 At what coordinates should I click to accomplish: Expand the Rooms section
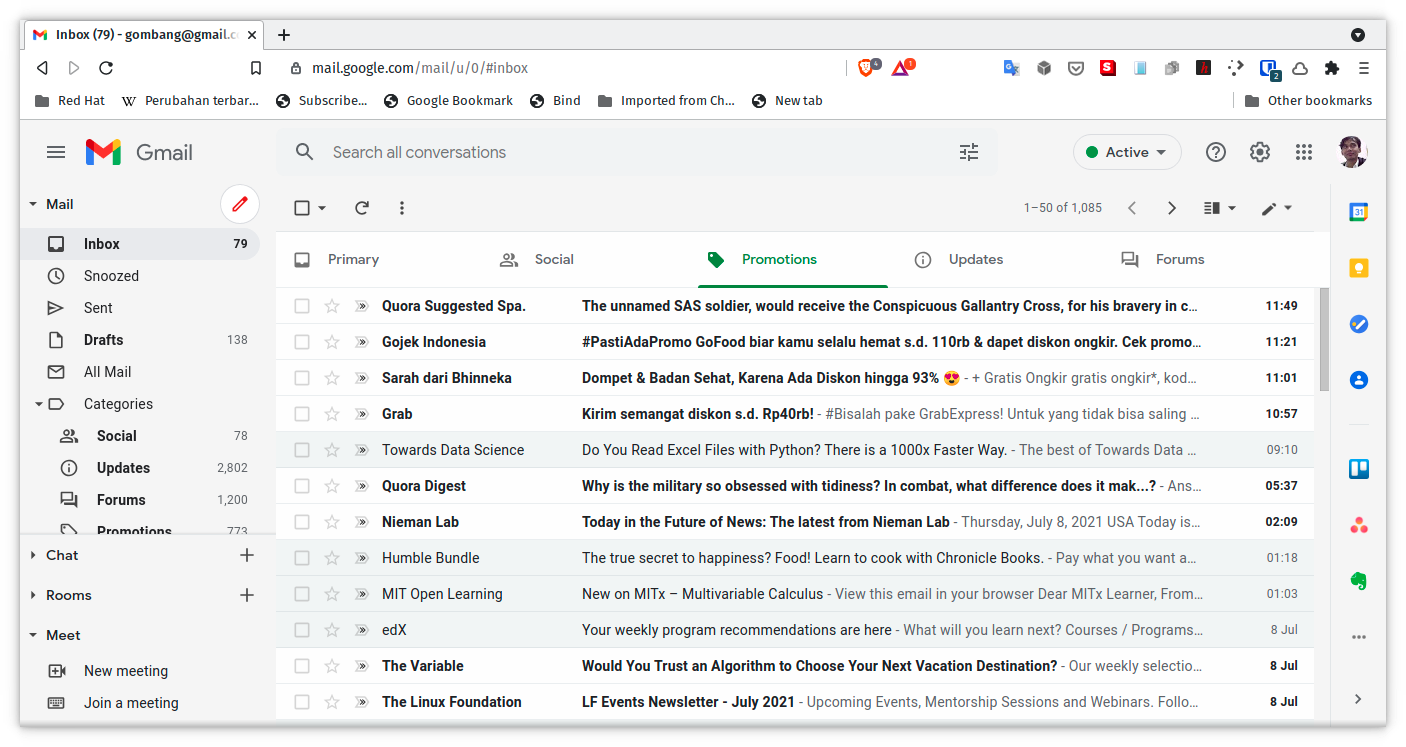(33, 595)
